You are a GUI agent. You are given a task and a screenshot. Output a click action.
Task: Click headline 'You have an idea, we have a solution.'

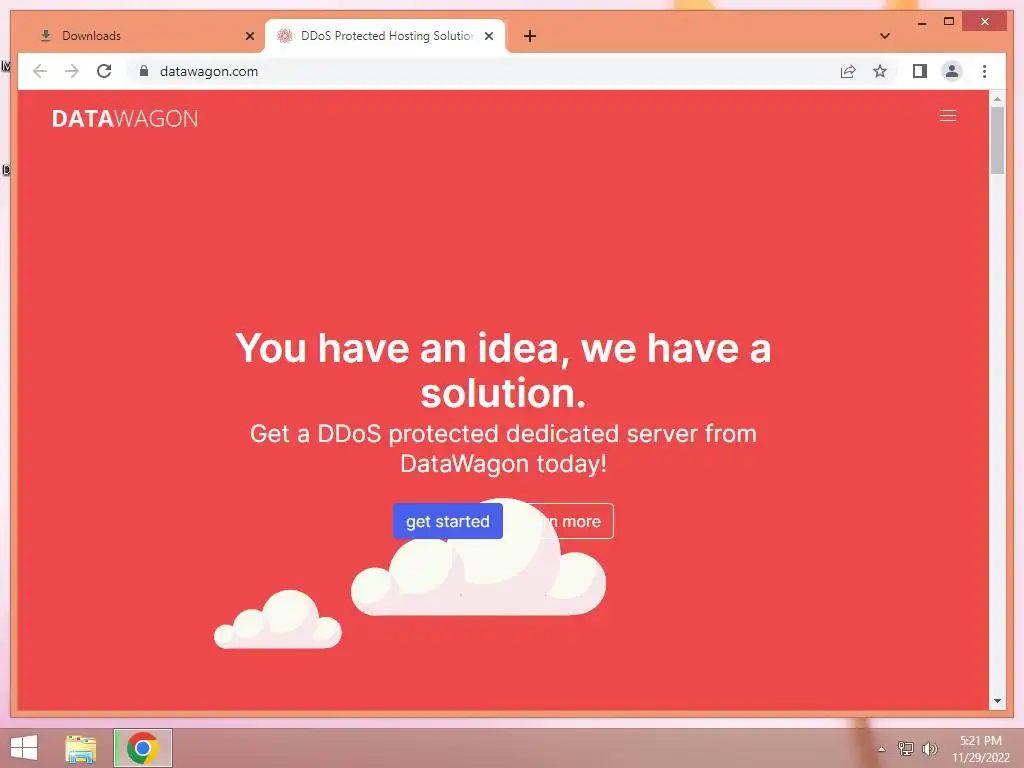[503, 370]
